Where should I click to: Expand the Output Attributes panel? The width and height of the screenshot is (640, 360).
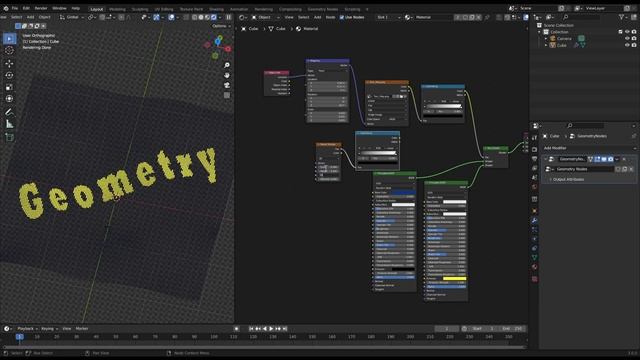pyautogui.click(x=568, y=180)
